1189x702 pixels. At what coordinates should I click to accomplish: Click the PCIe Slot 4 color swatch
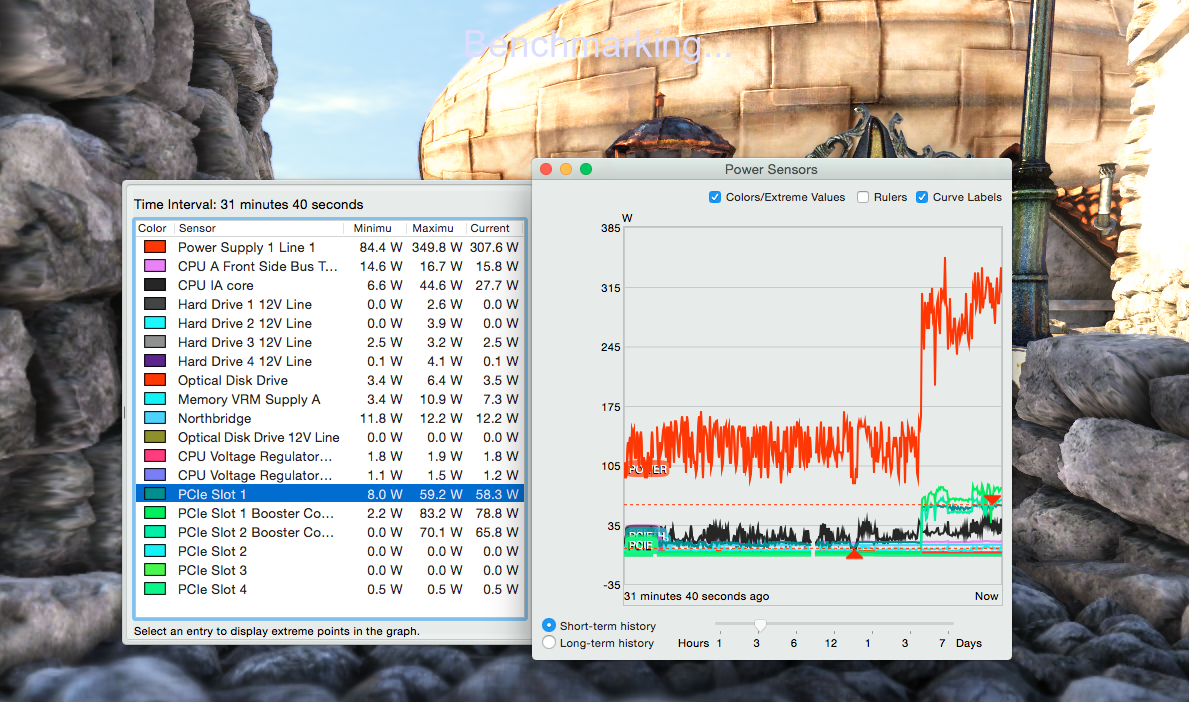[x=155, y=588]
